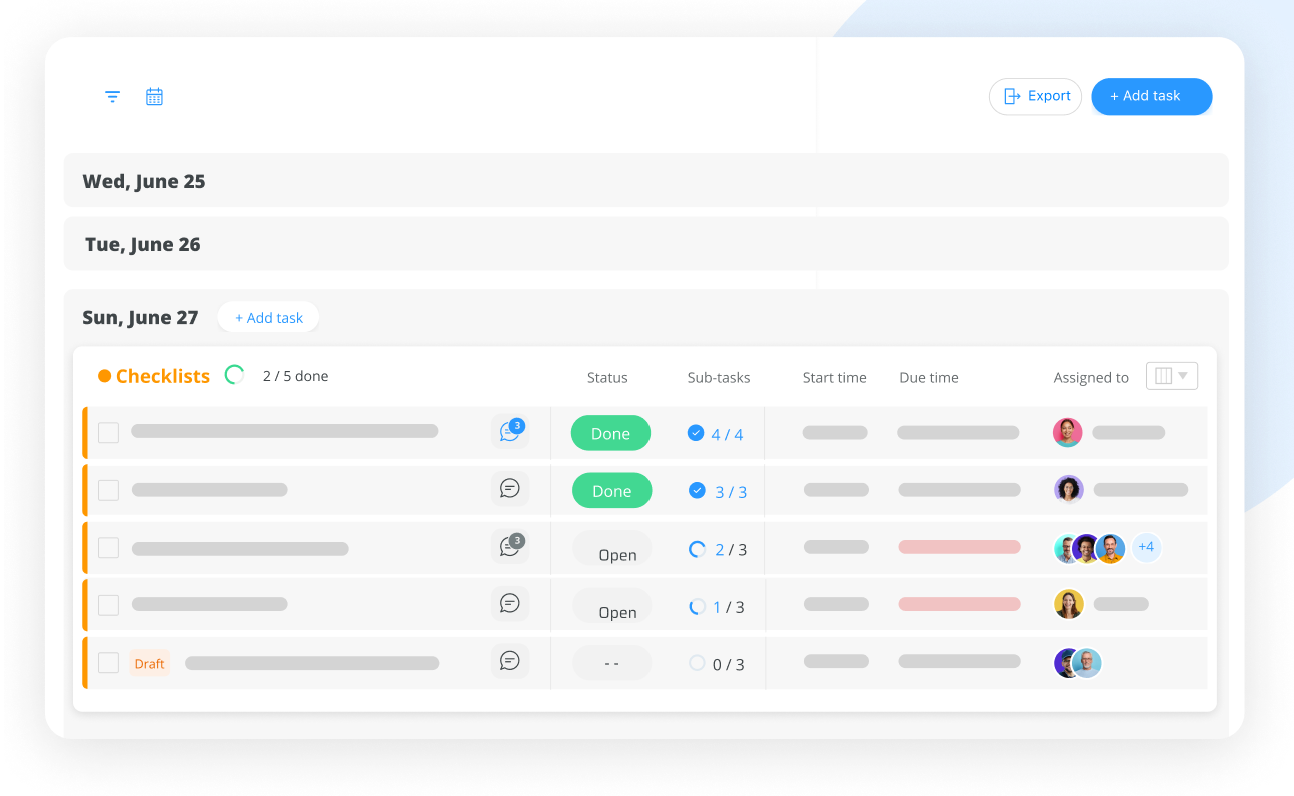This screenshot has height=796, width=1294.
Task: Open comments on the 4 / 4 sub-tasks row
Action: (511, 432)
